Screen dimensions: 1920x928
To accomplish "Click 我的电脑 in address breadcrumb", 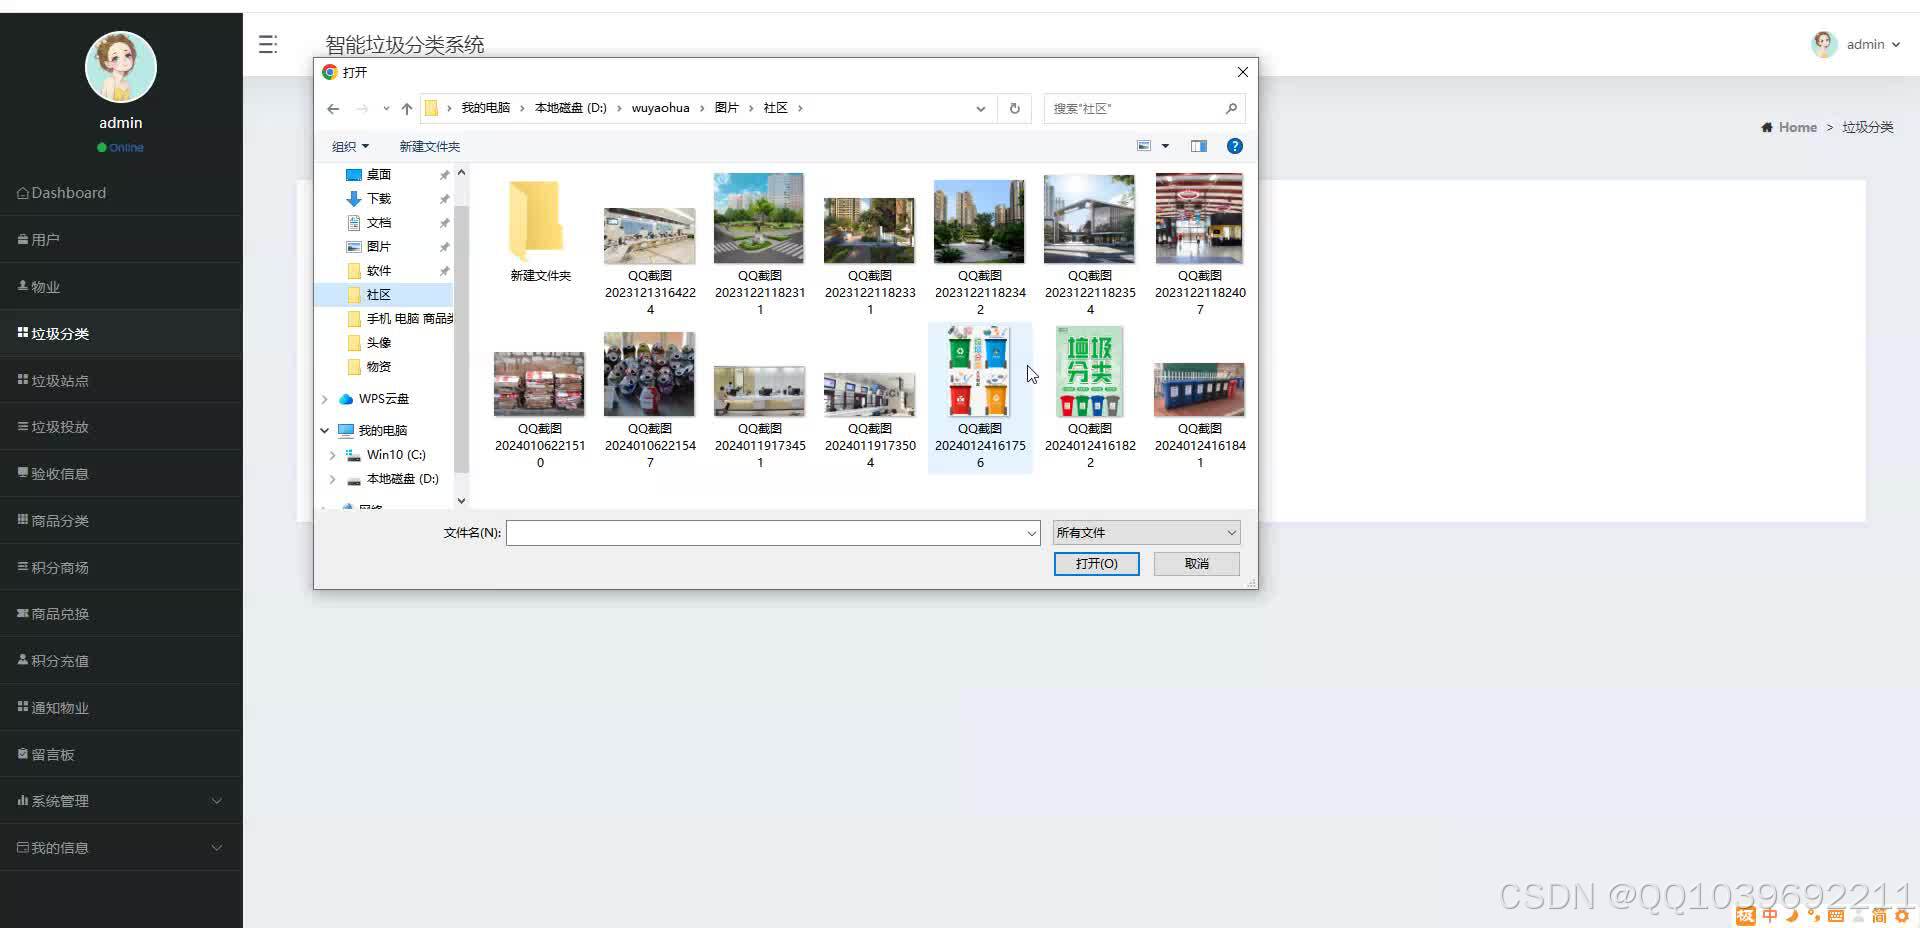I will coord(486,108).
